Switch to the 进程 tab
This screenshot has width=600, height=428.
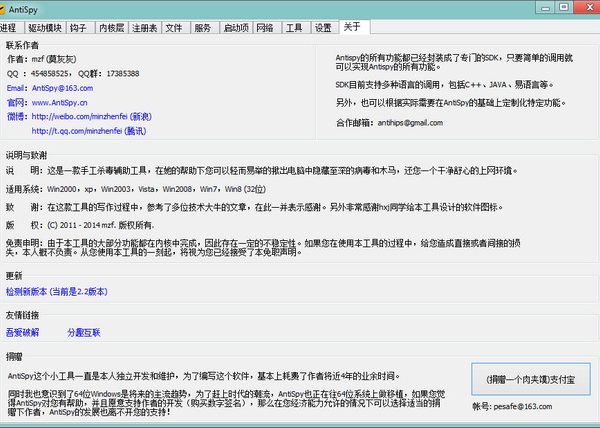pos(9,27)
